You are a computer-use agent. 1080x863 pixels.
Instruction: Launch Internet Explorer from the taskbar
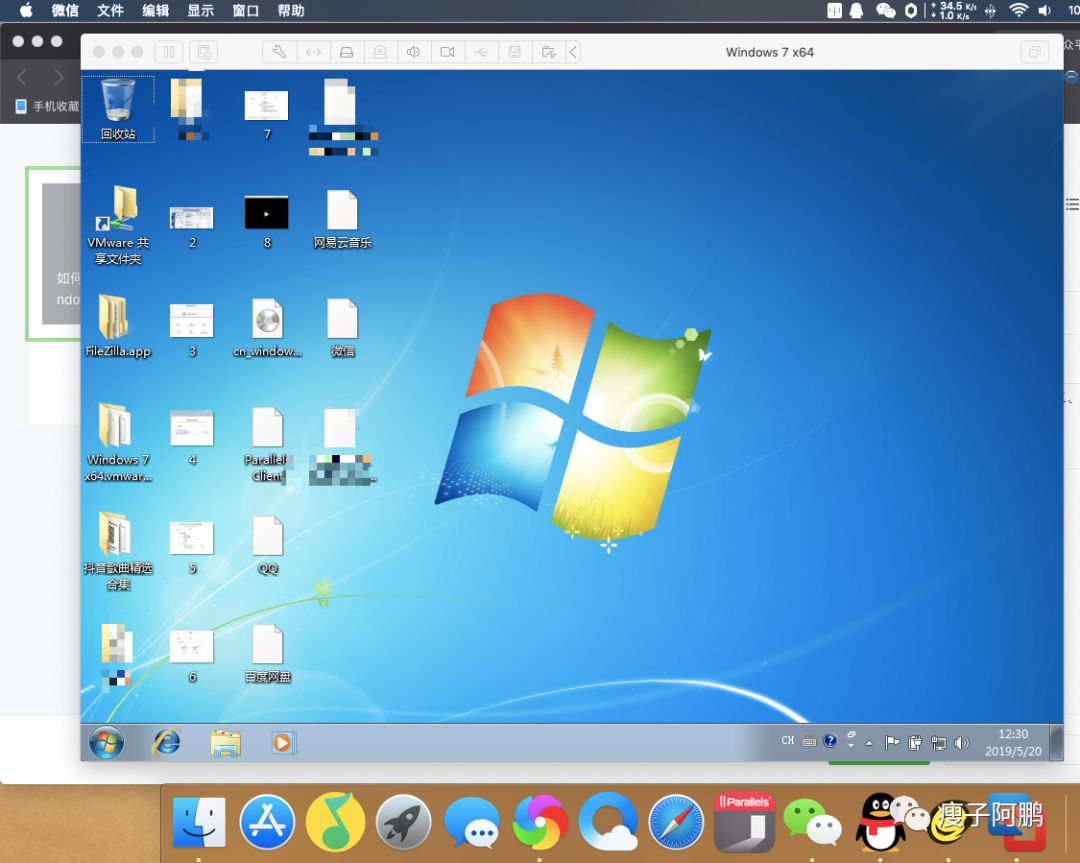point(166,742)
